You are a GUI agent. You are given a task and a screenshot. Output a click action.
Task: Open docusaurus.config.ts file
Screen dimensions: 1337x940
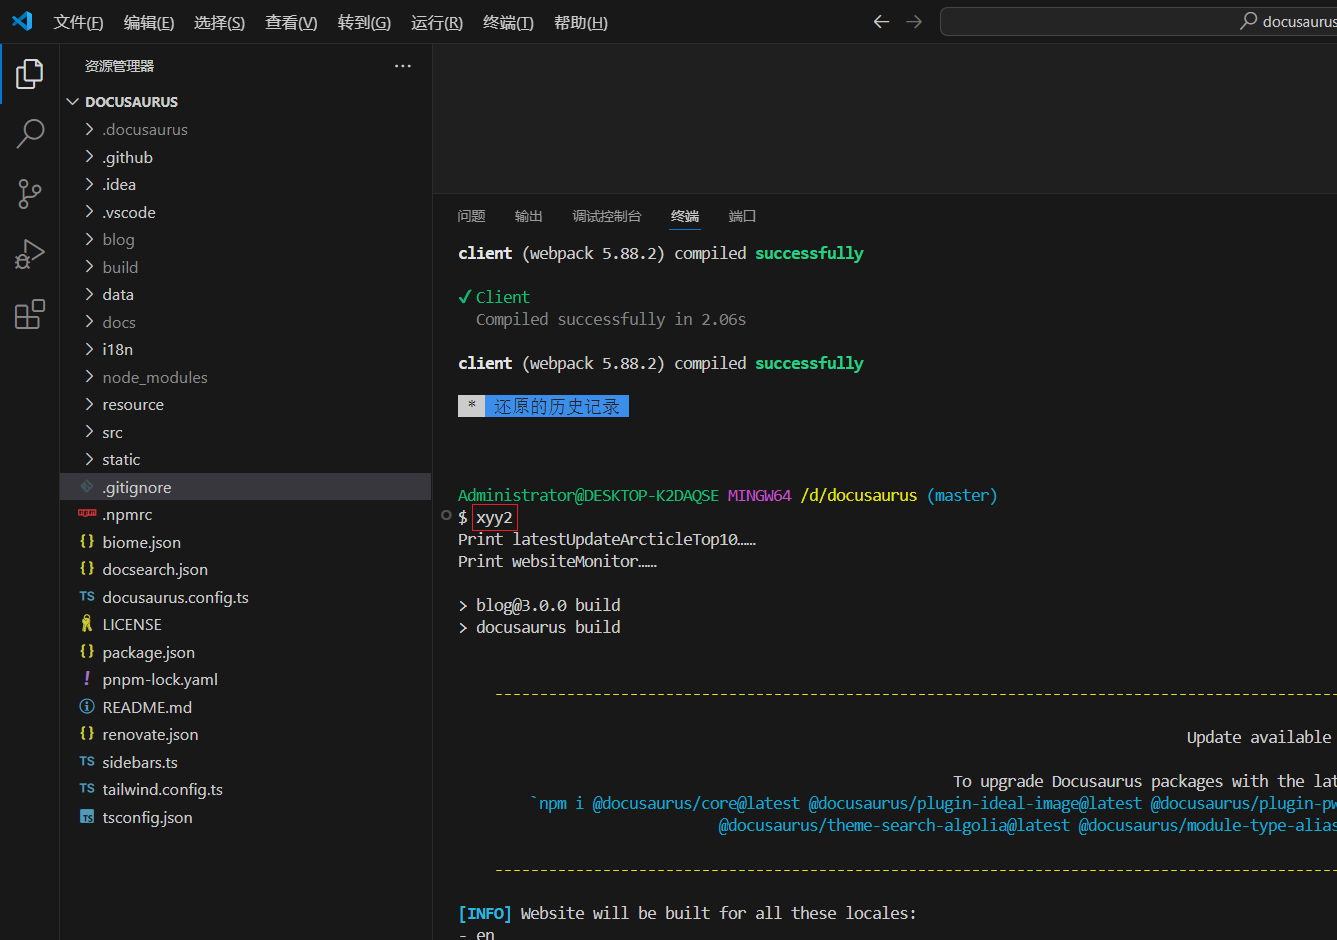[x=245, y=597]
